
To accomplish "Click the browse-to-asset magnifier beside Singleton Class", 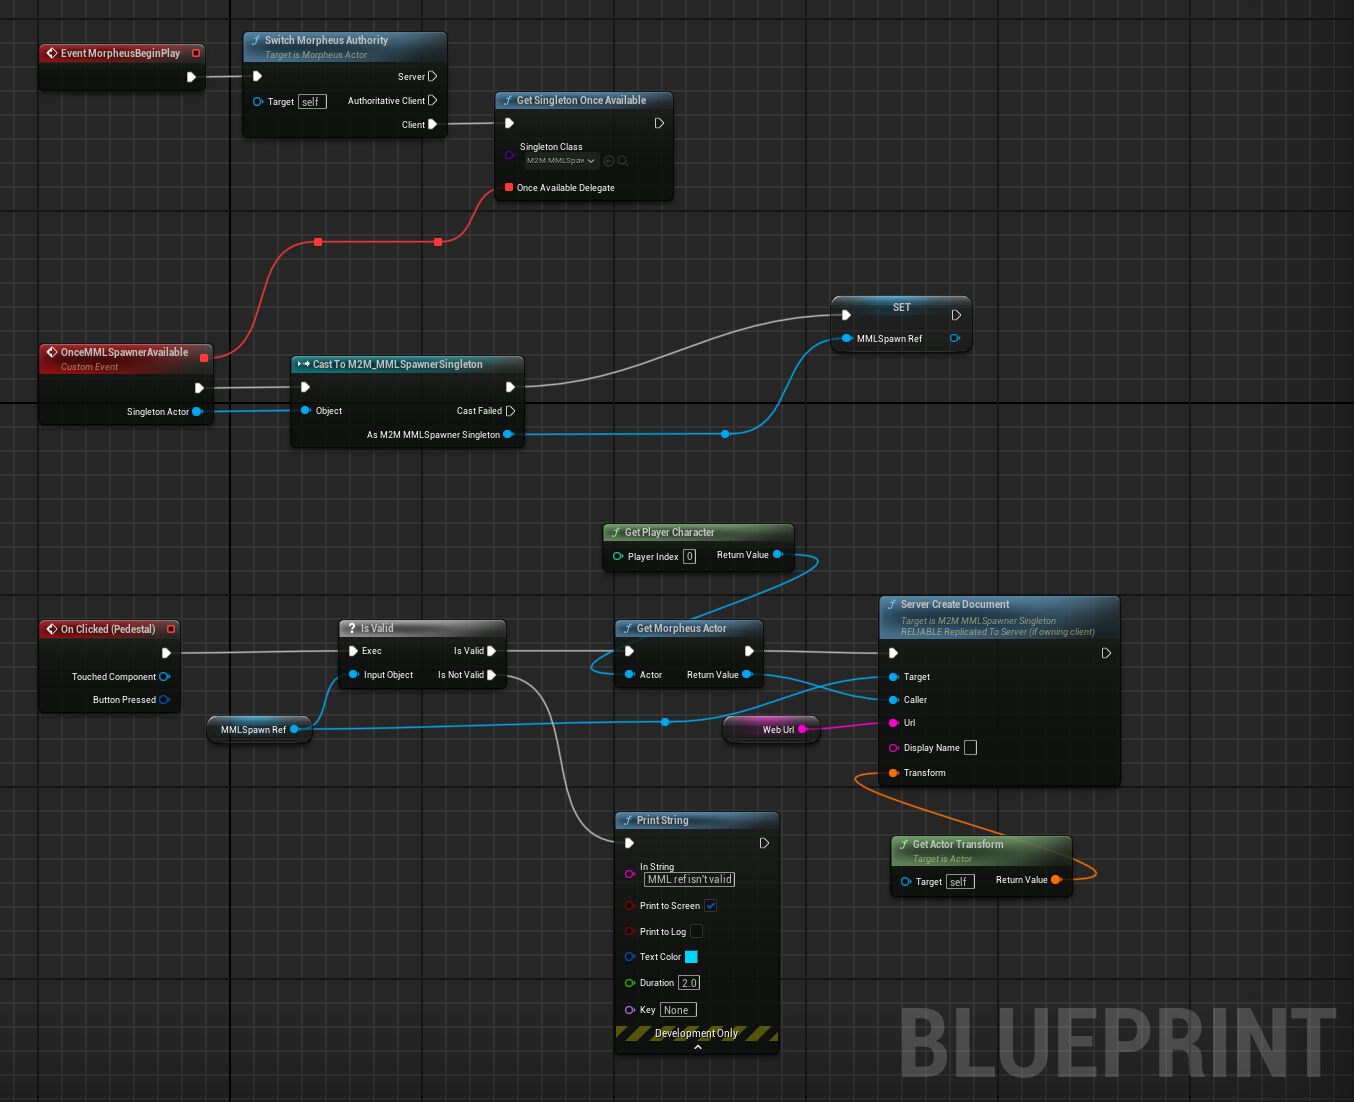I will 623,161.
